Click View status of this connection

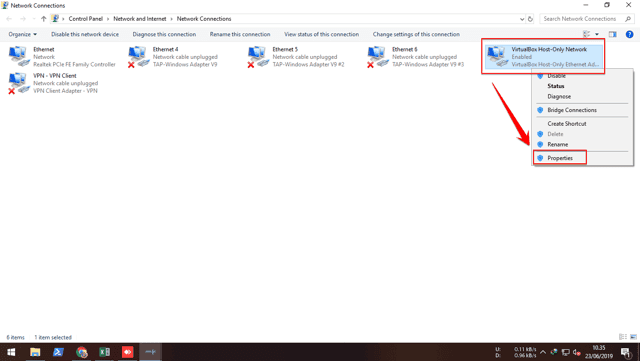coord(322,34)
